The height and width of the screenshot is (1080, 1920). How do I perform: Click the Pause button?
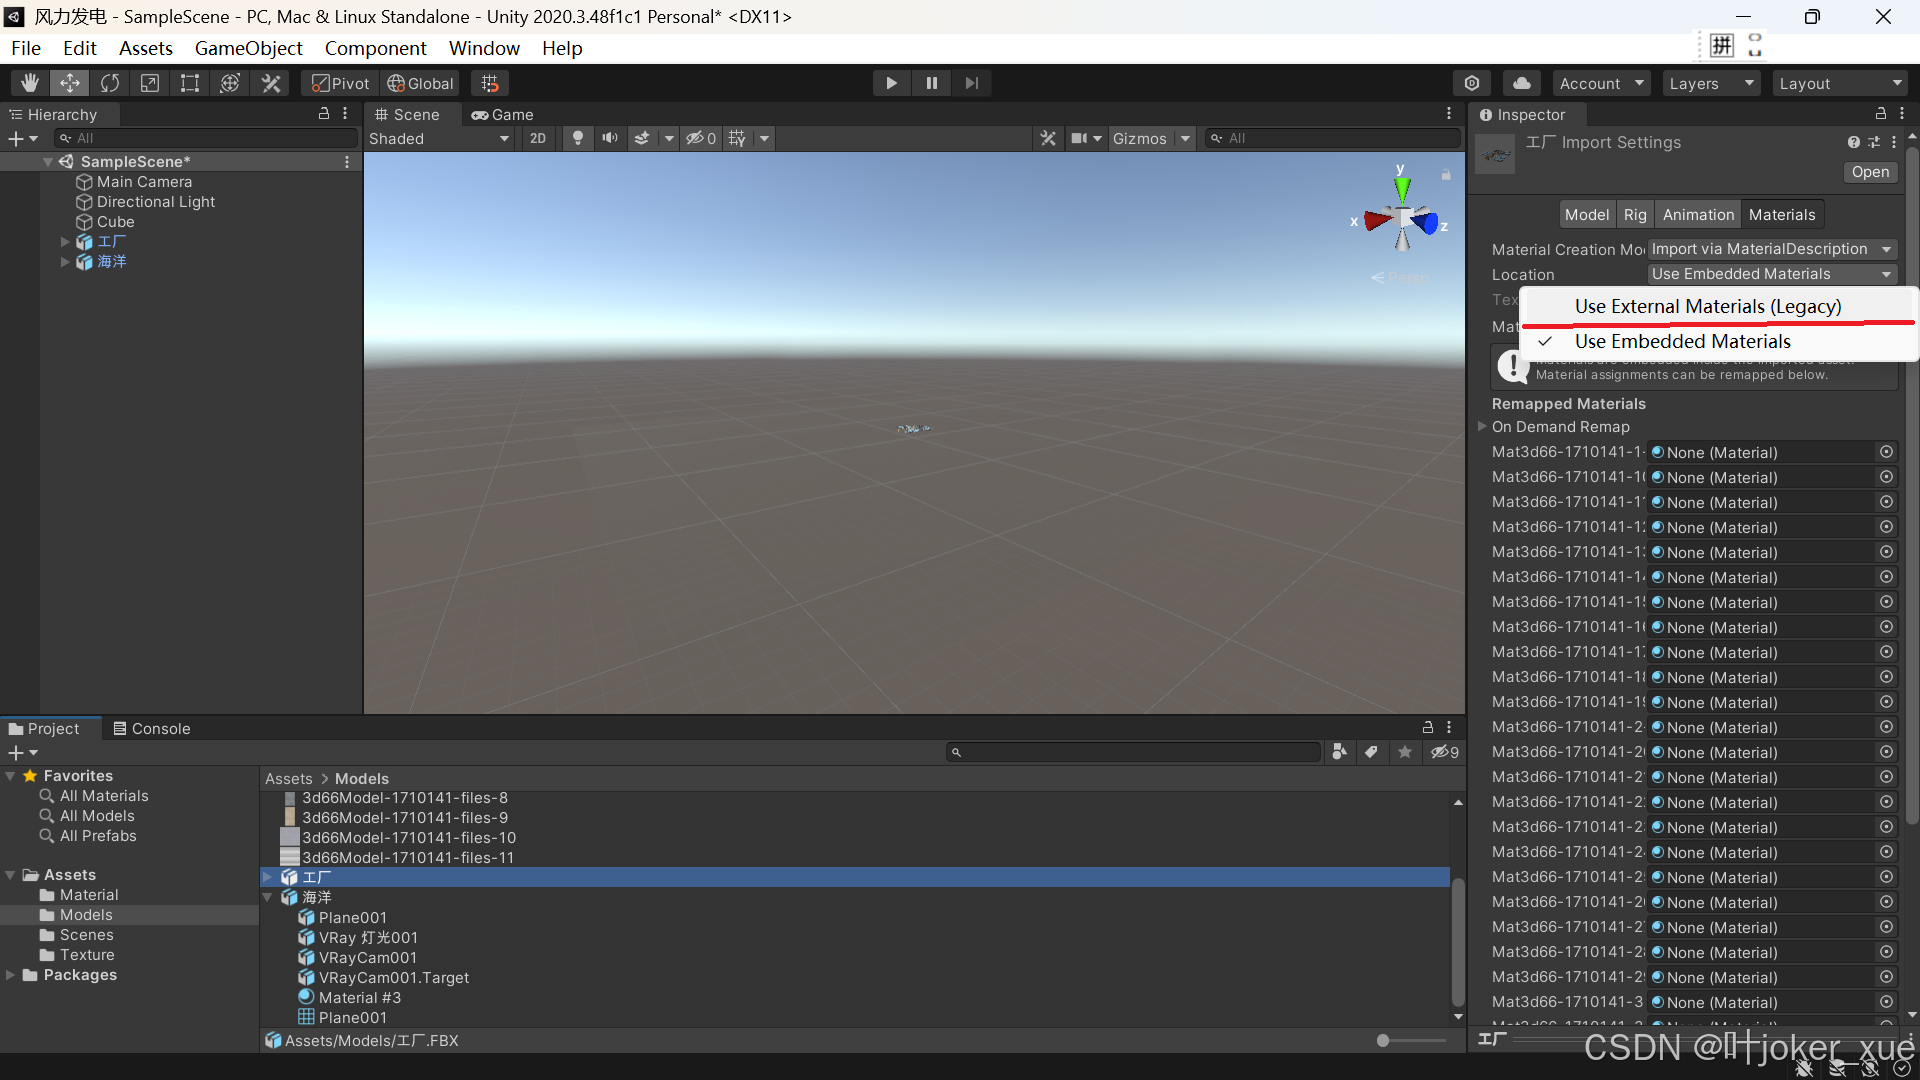point(931,82)
